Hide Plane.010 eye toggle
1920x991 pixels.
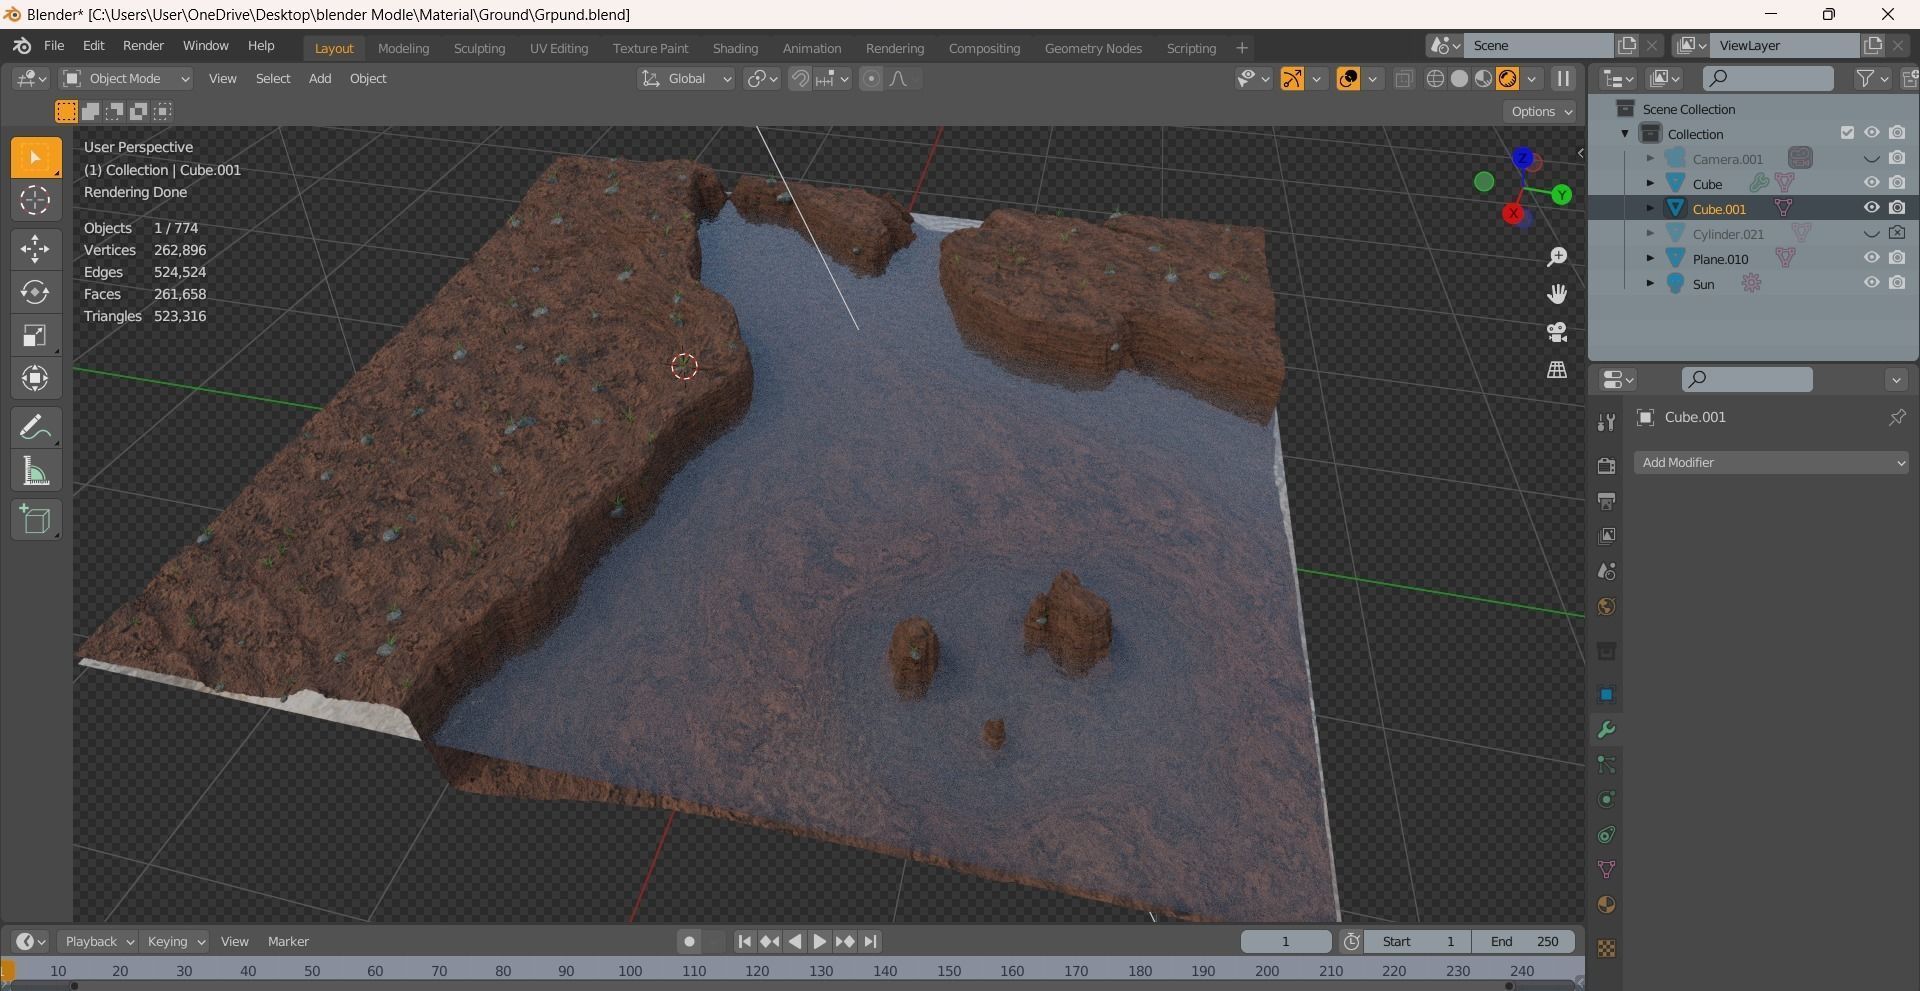[x=1871, y=258]
